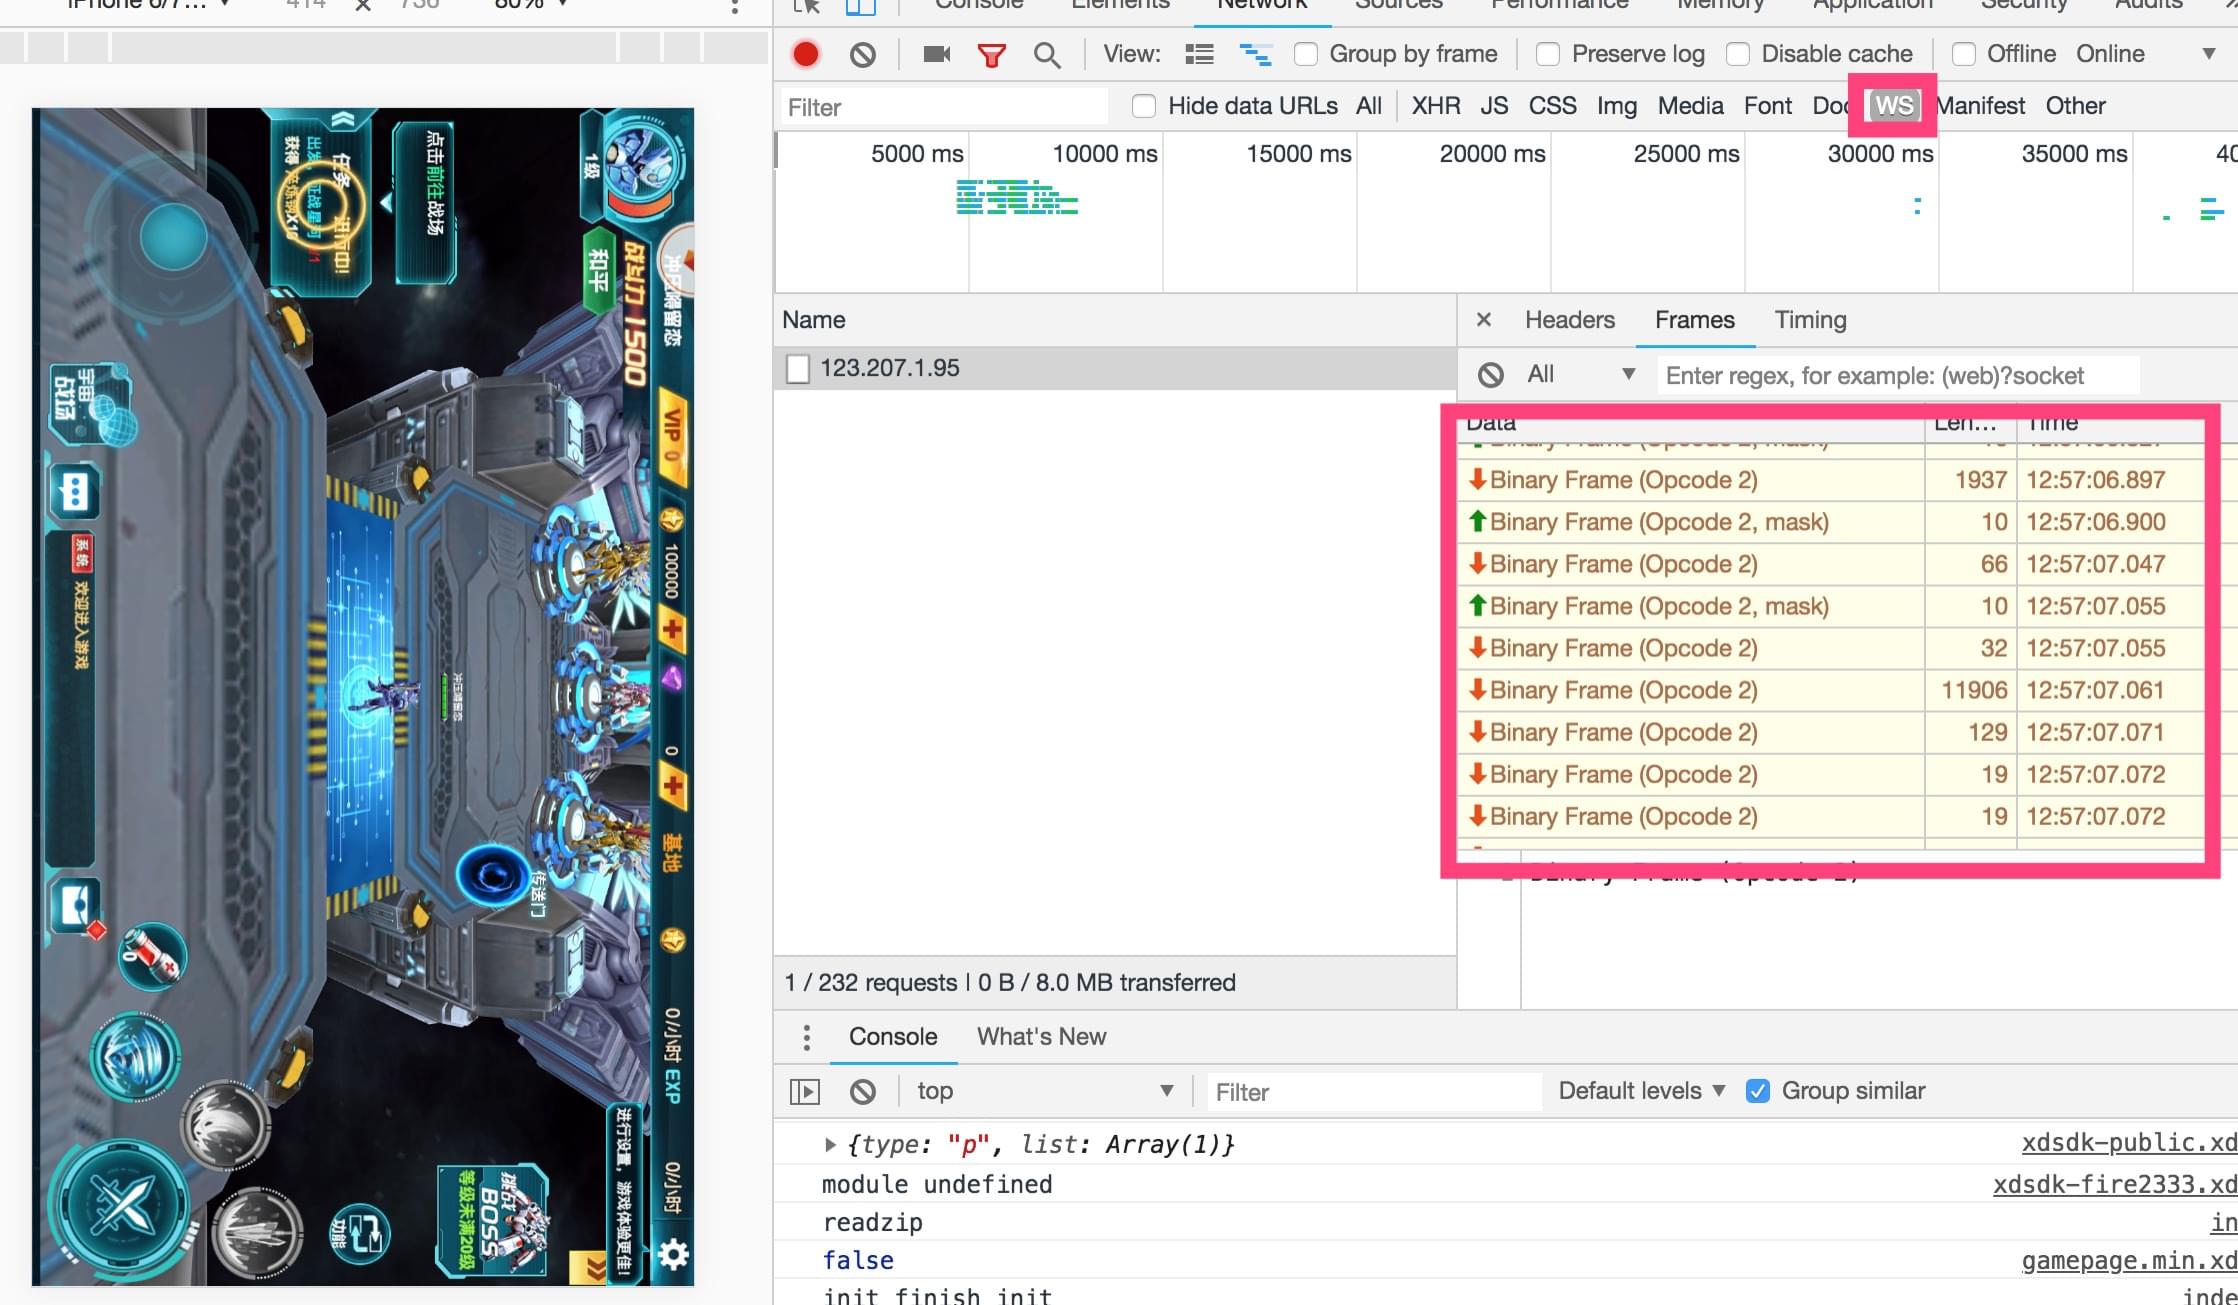Enable Preserve log checkbox

(x=1547, y=54)
